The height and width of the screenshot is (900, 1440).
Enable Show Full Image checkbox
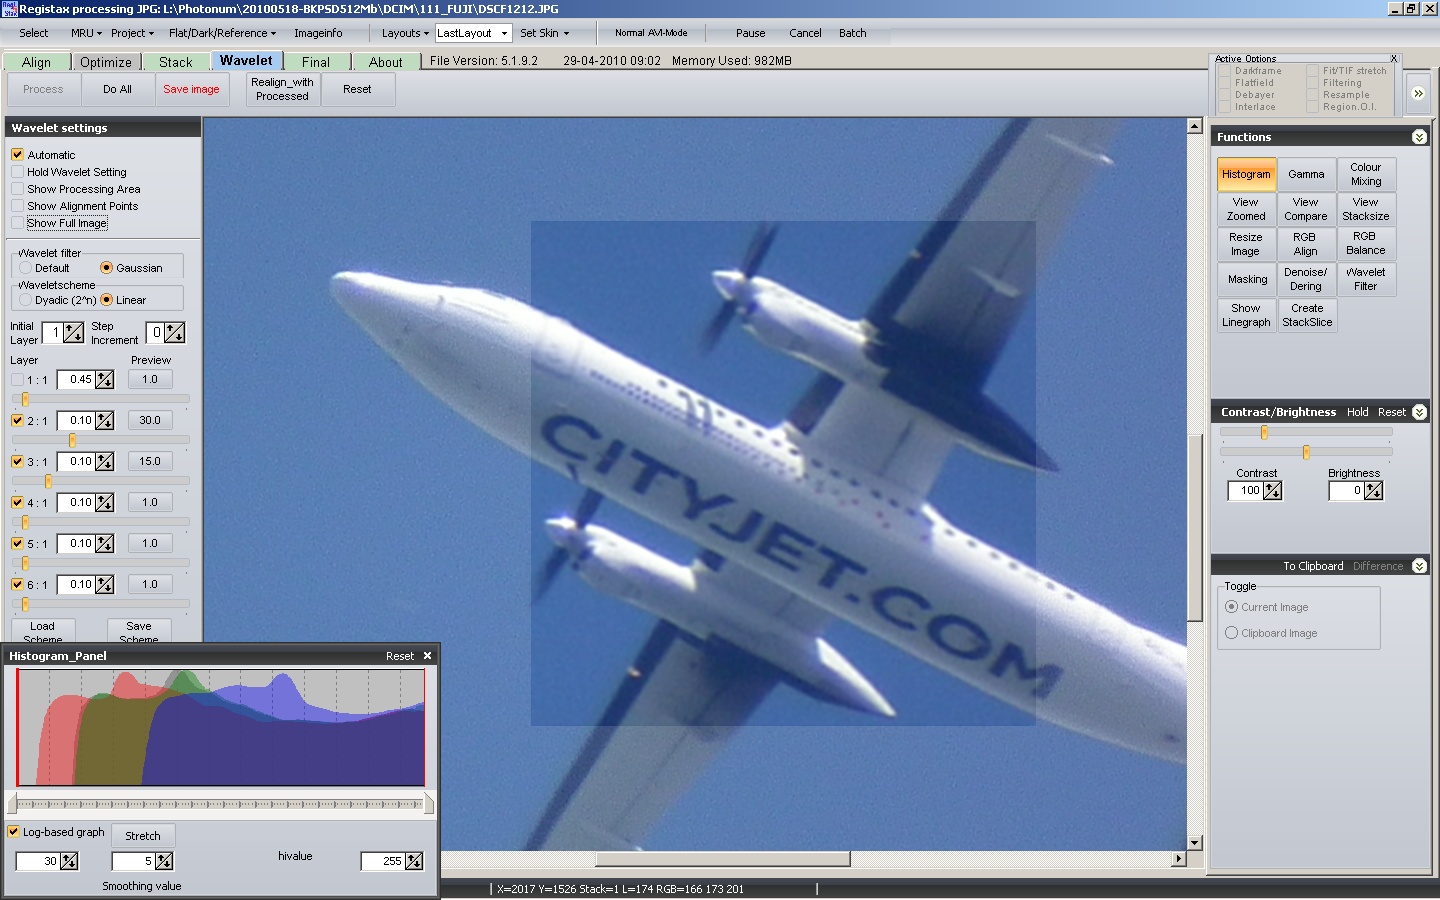(17, 223)
